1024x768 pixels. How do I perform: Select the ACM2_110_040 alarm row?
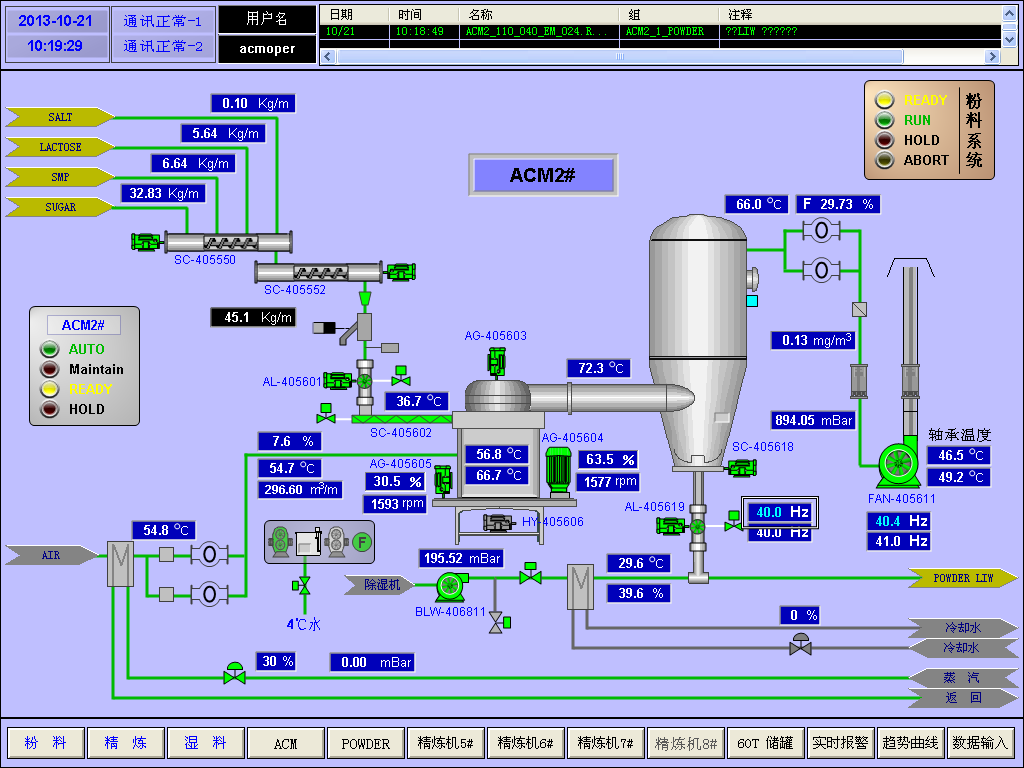pos(660,31)
